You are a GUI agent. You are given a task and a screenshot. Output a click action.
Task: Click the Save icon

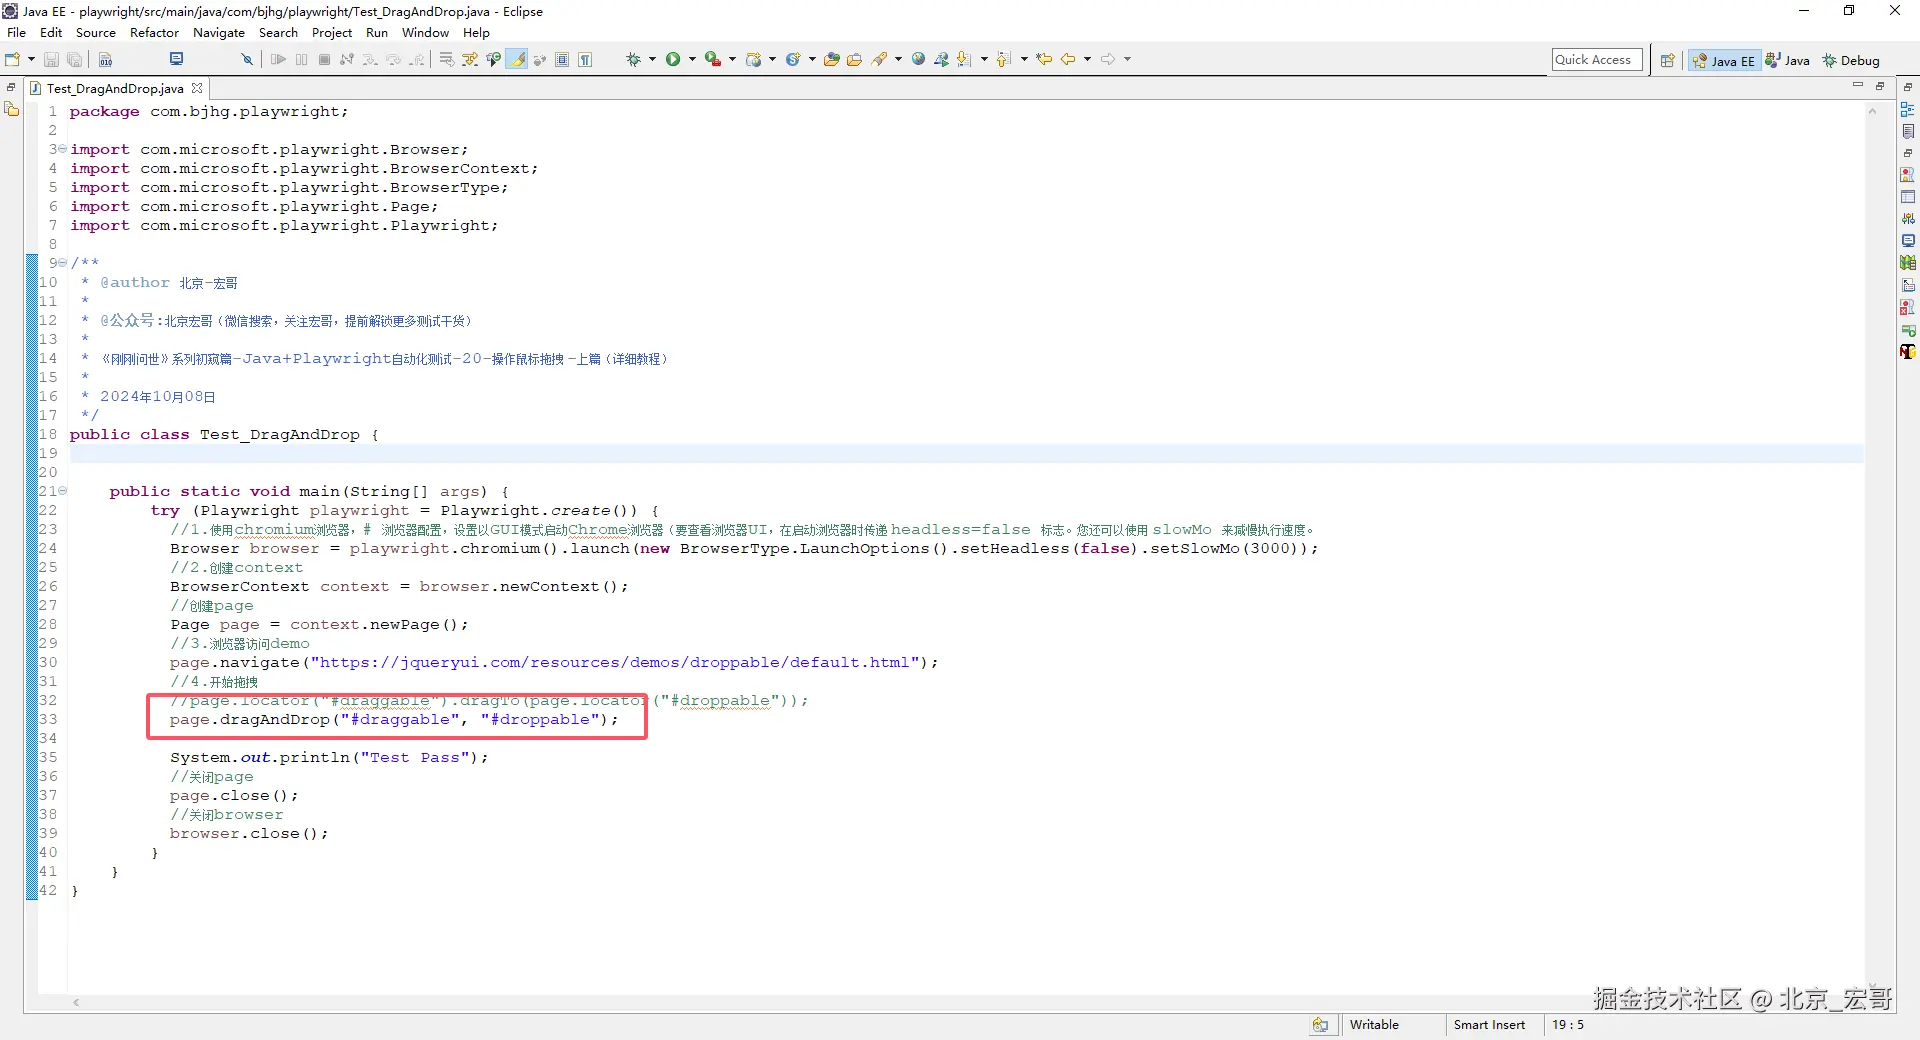tap(51, 59)
